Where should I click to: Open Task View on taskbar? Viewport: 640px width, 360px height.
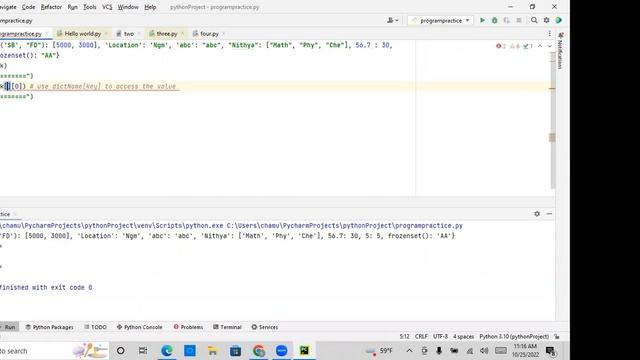[x=143, y=351]
